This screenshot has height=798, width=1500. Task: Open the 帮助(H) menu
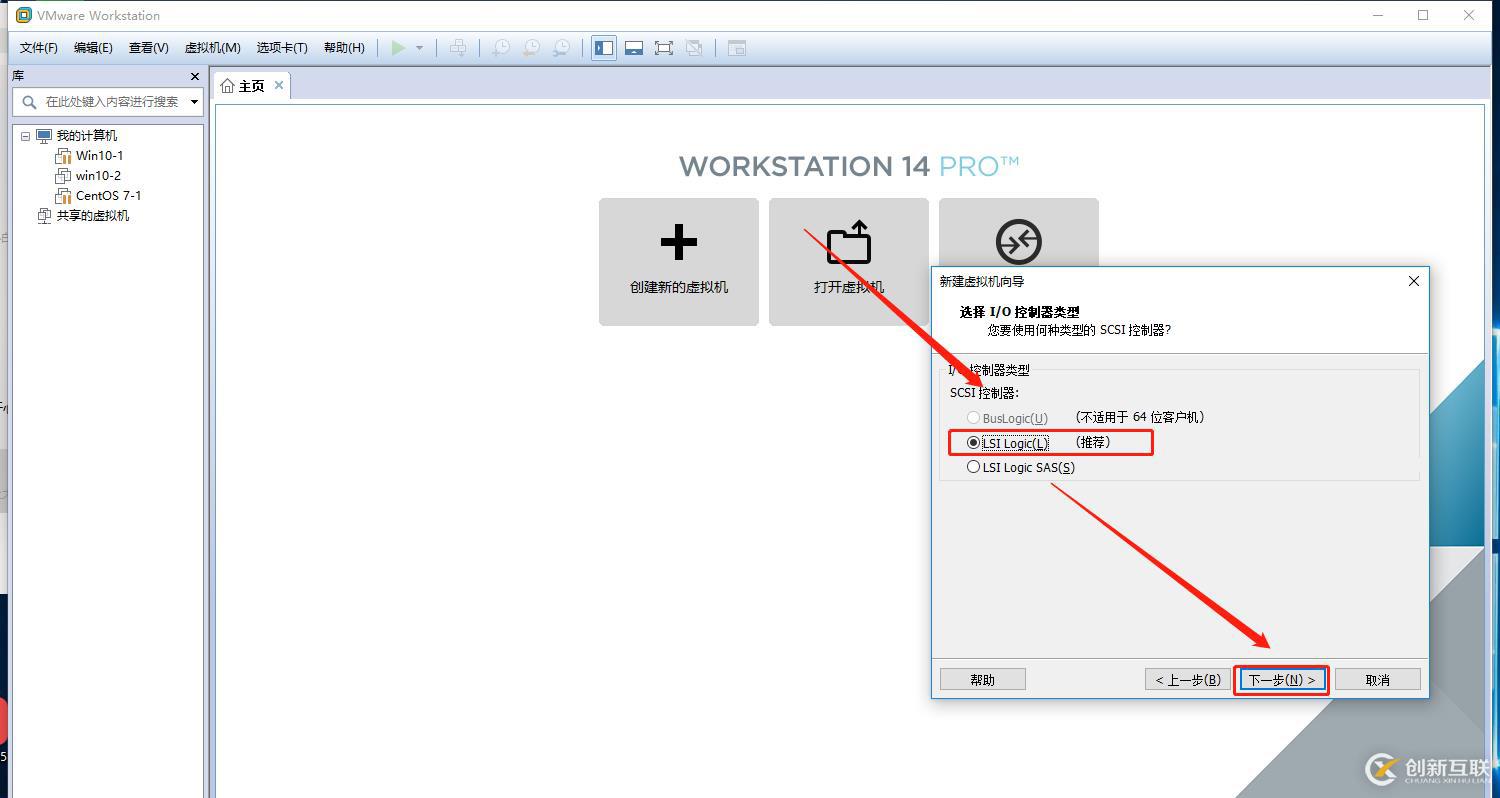pyautogui.click(x=344, y=48)
